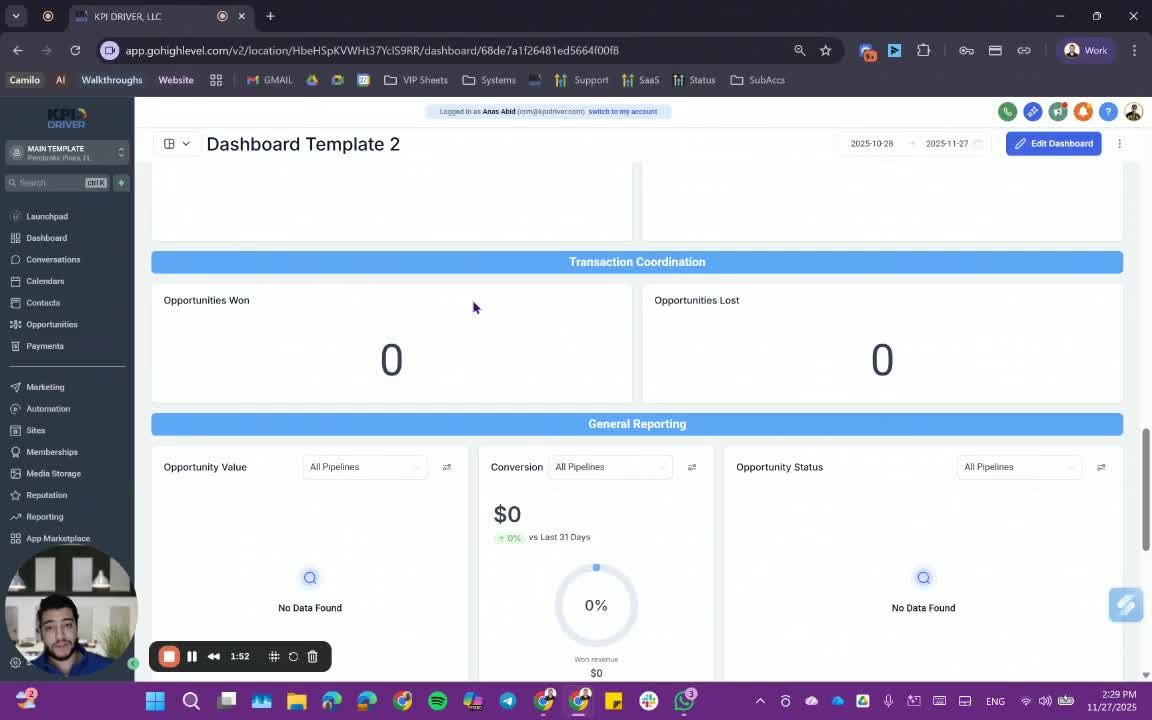Click the Conversion filter settings icon
Viewport: 1152px width, 720px height.
pyautogui.click(x=691, y=467)
